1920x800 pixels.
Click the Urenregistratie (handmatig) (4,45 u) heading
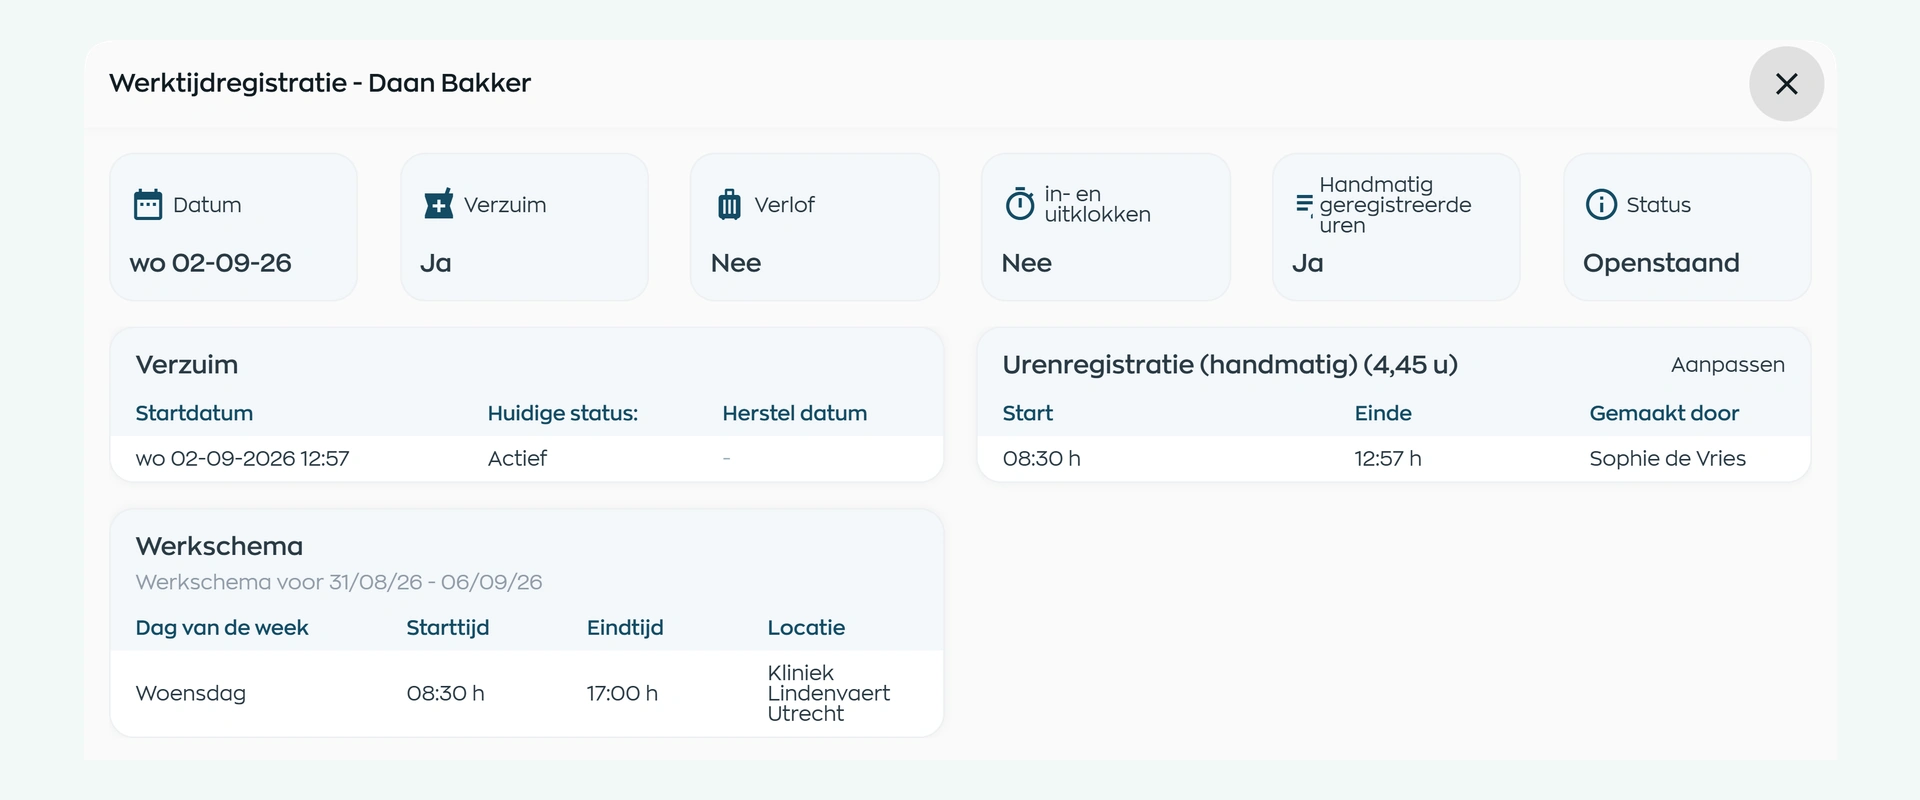point(1230,365)
